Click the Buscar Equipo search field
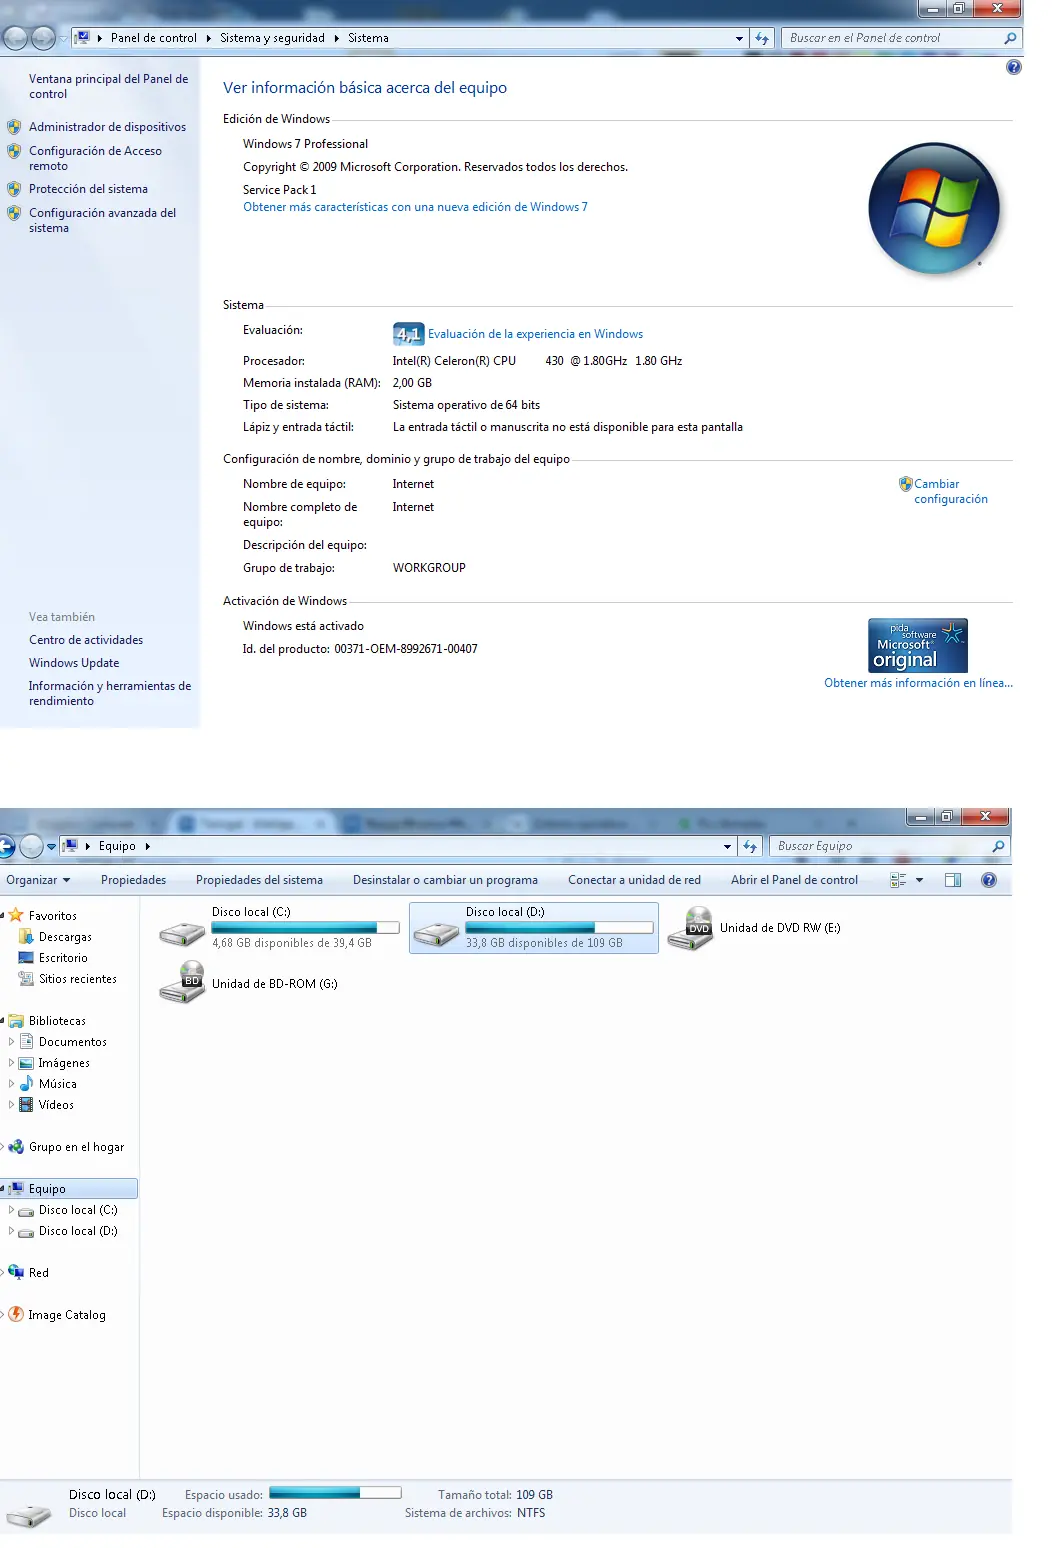 [x=880, y=846]
